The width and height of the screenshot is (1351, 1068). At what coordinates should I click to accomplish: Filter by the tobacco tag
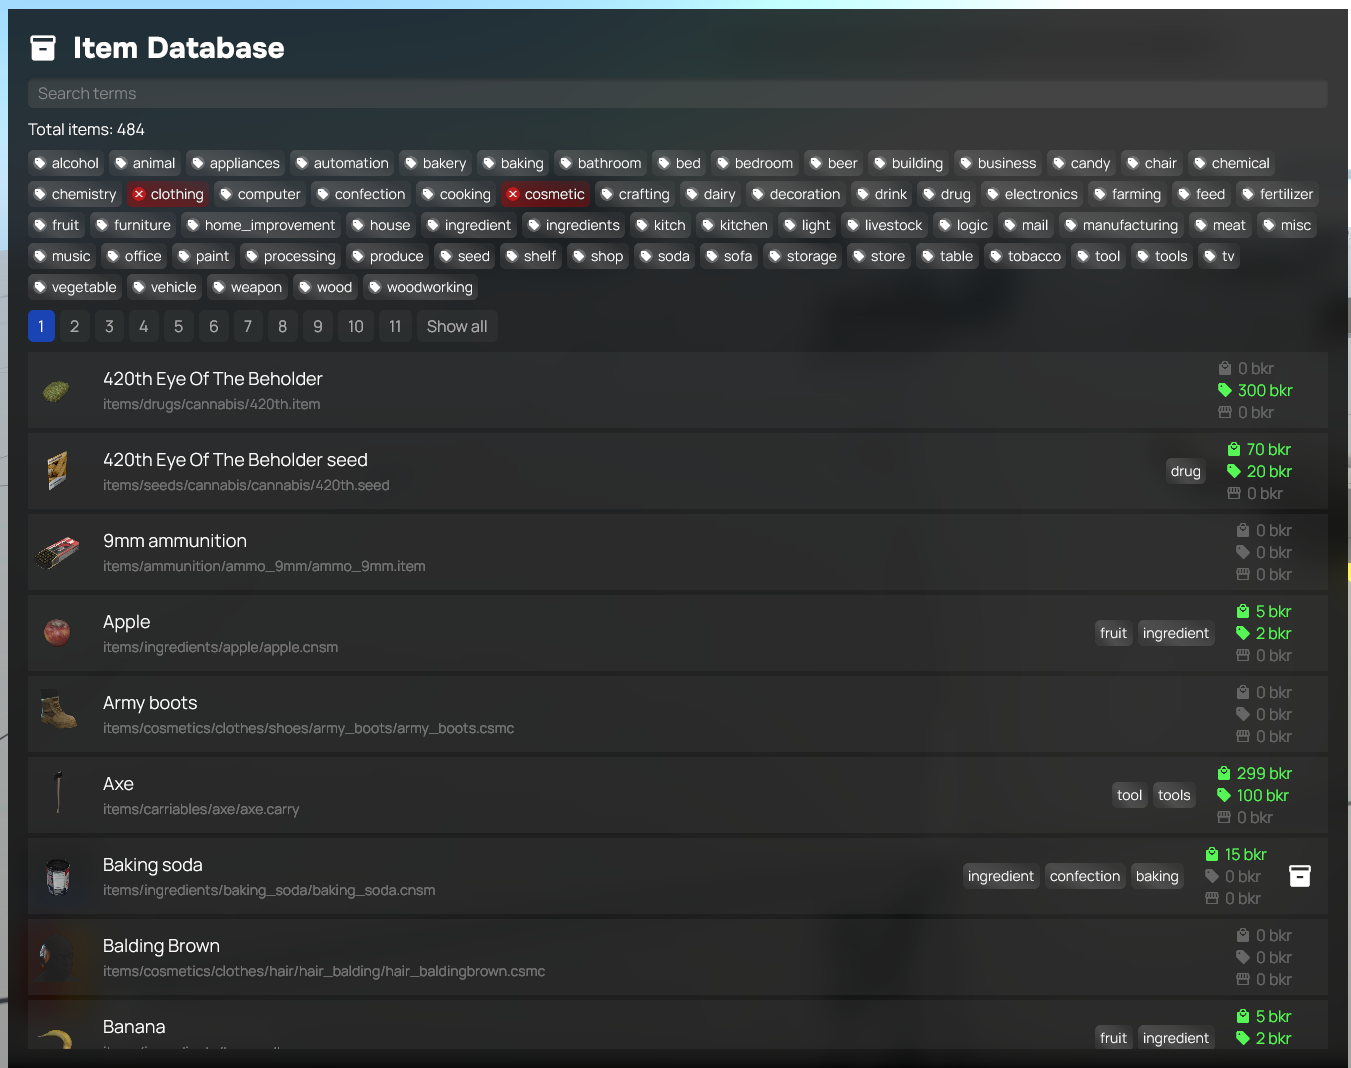[1025, 256]
